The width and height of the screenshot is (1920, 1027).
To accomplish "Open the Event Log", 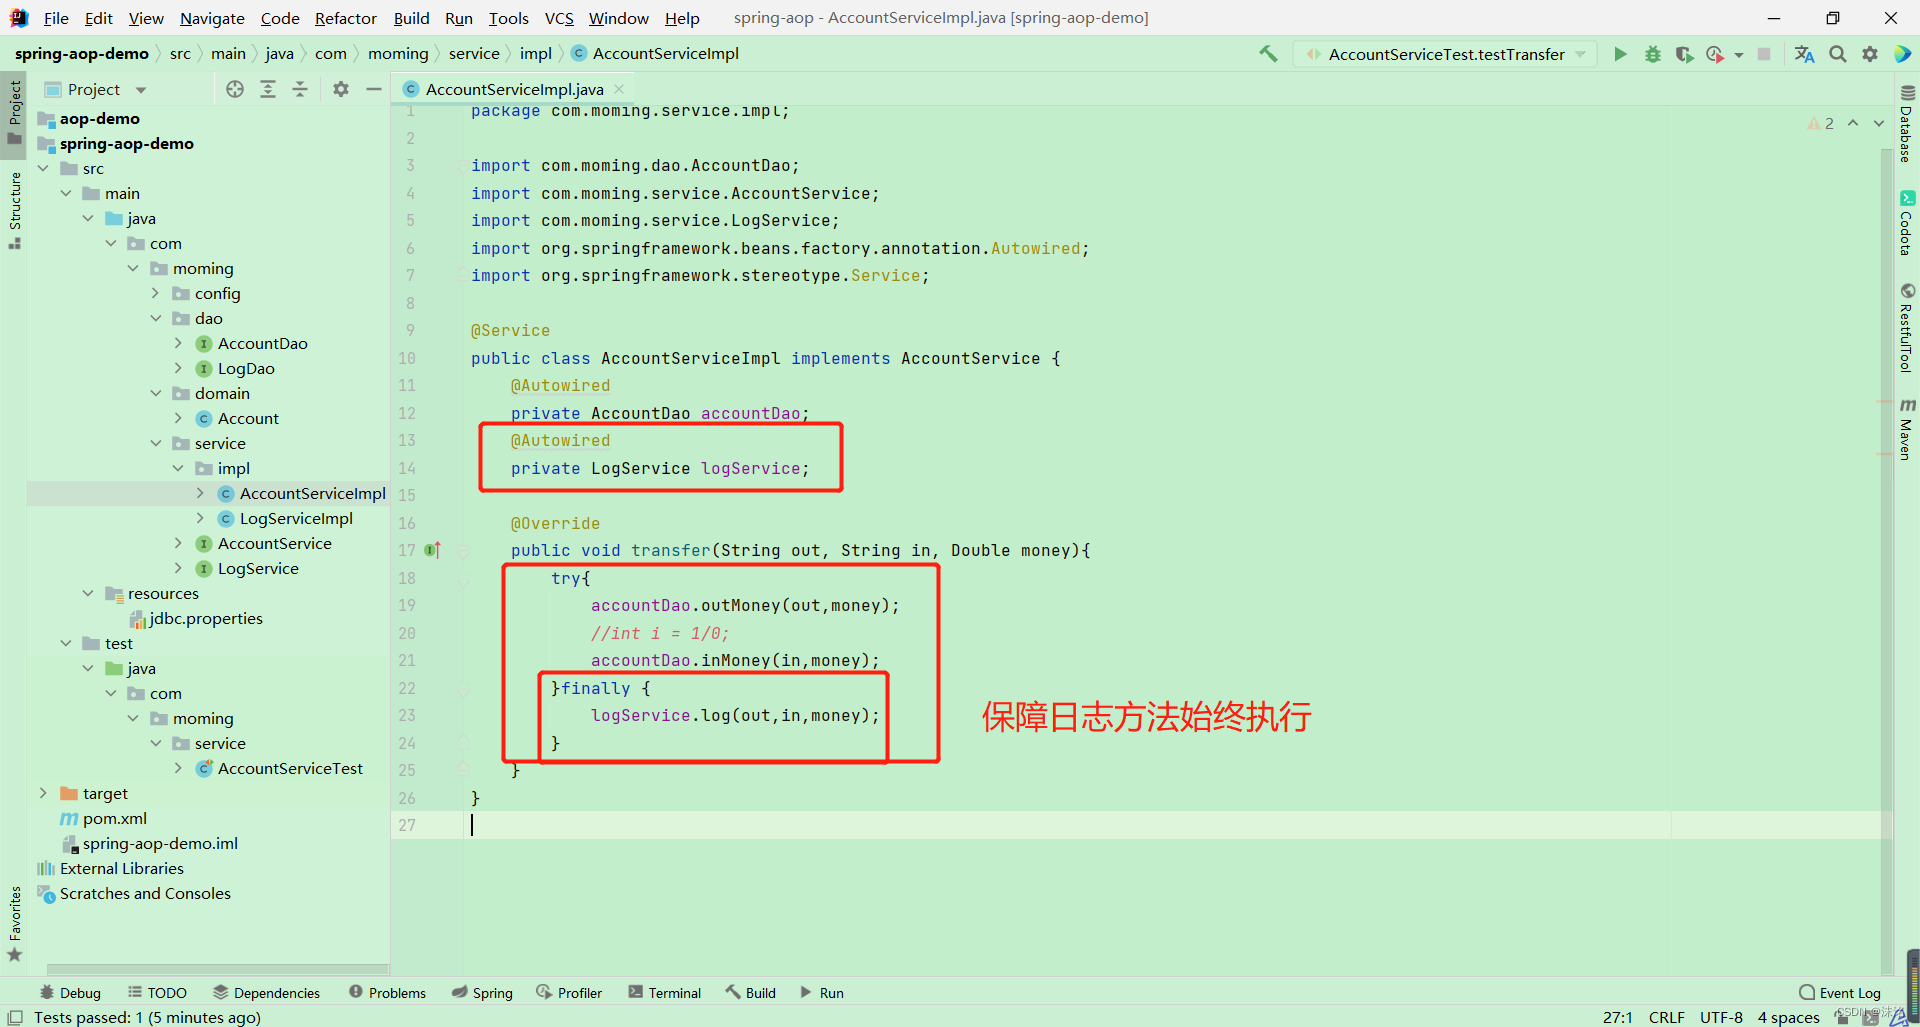I will click(x=1840, y=993).
